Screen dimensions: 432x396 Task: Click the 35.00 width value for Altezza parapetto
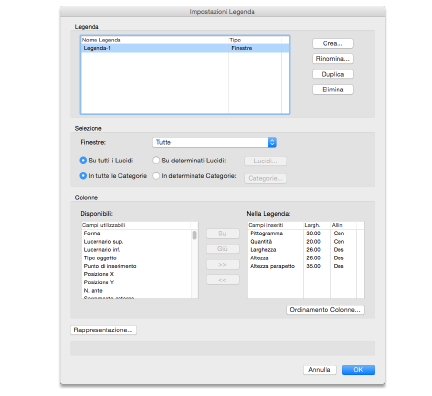313,266
